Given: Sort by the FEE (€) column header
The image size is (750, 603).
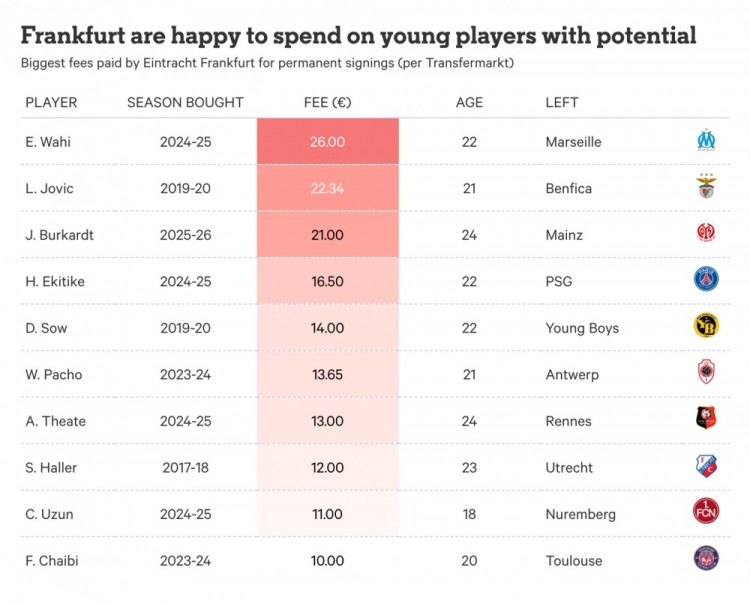Looking at the screenshot, I should click(x=327, y=102).
